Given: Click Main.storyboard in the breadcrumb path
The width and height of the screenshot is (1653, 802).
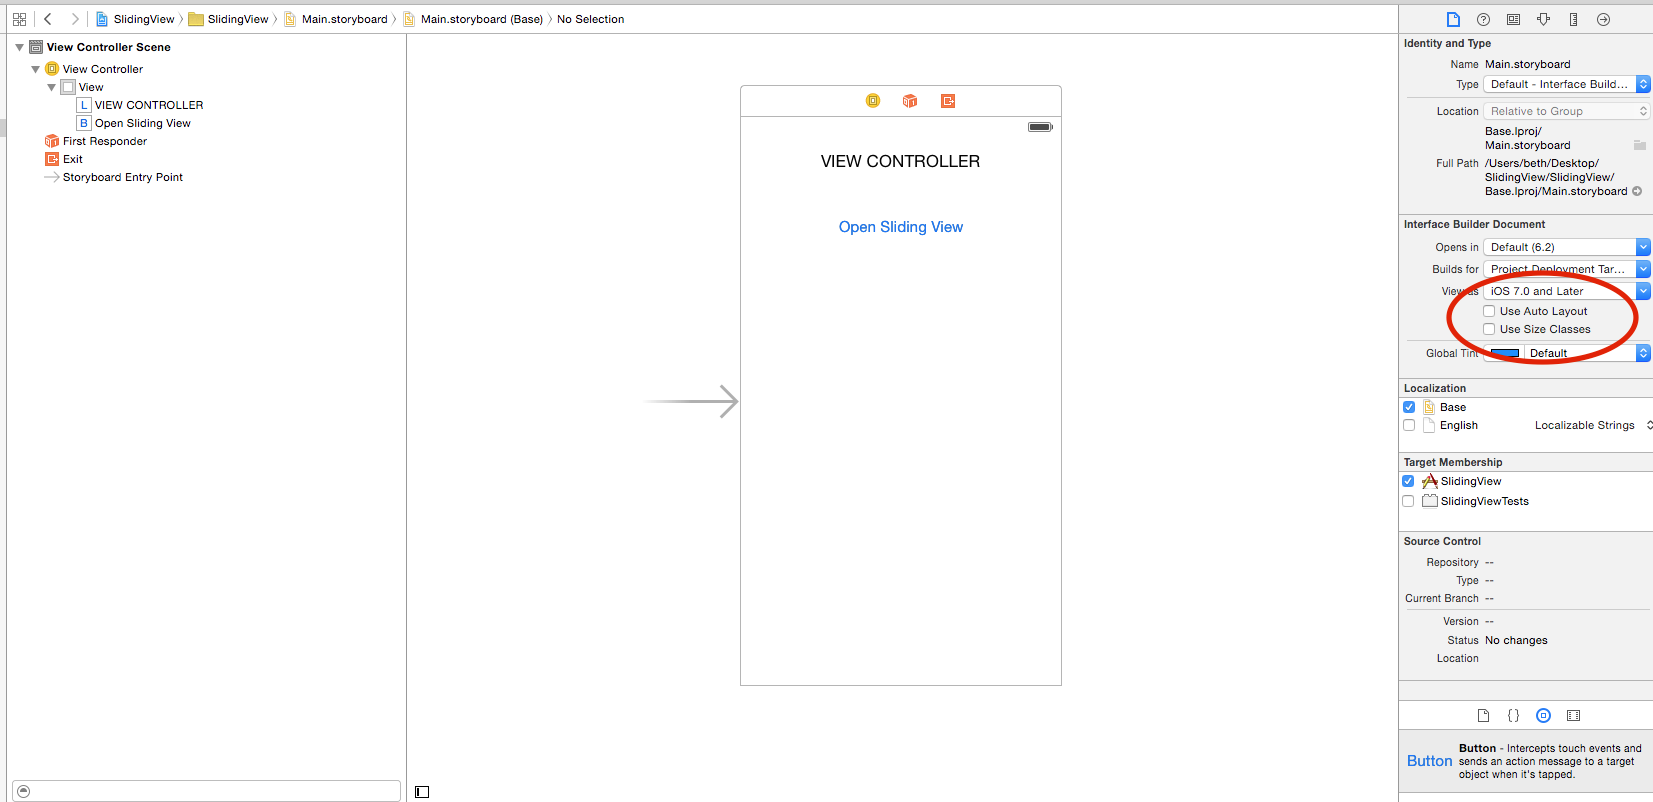Looking at the screenshot, I should 344,19.
